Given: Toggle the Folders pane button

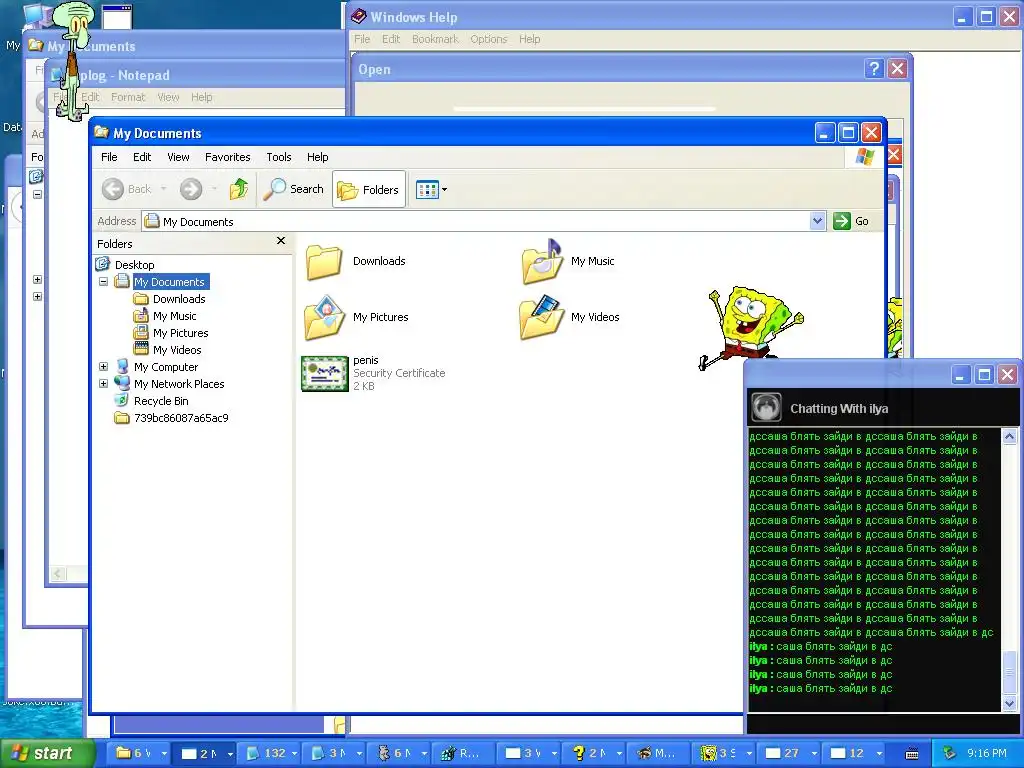Looking at the screenshot, I should (368, 189).
